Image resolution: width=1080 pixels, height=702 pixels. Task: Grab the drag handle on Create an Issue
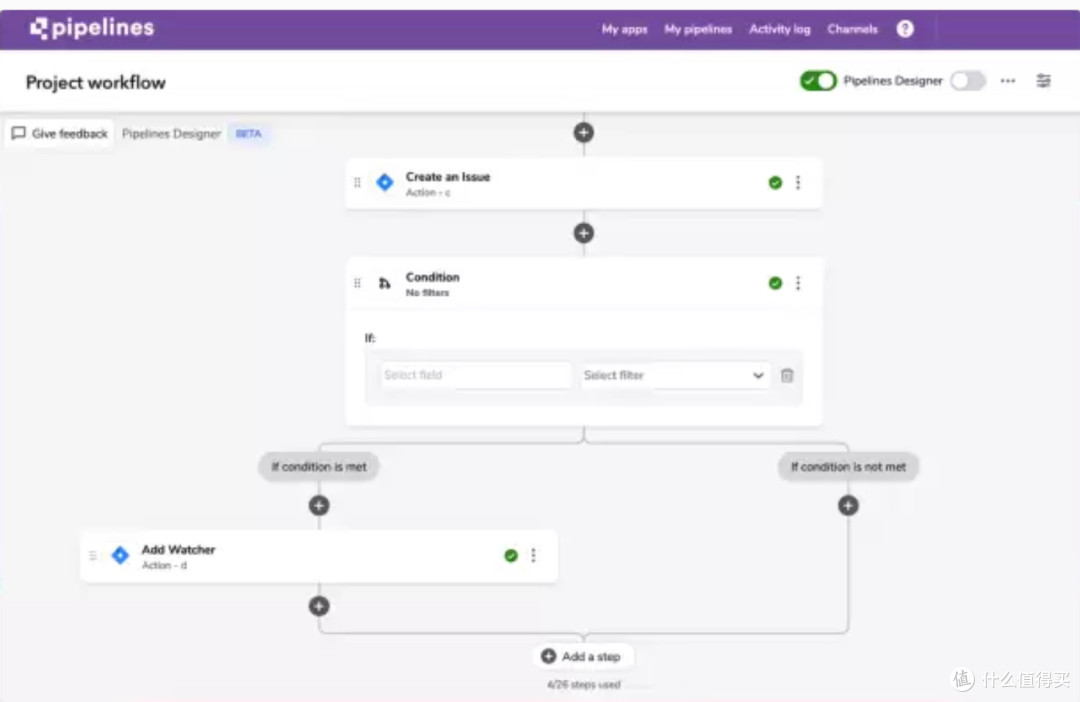[x=357, y=183]
